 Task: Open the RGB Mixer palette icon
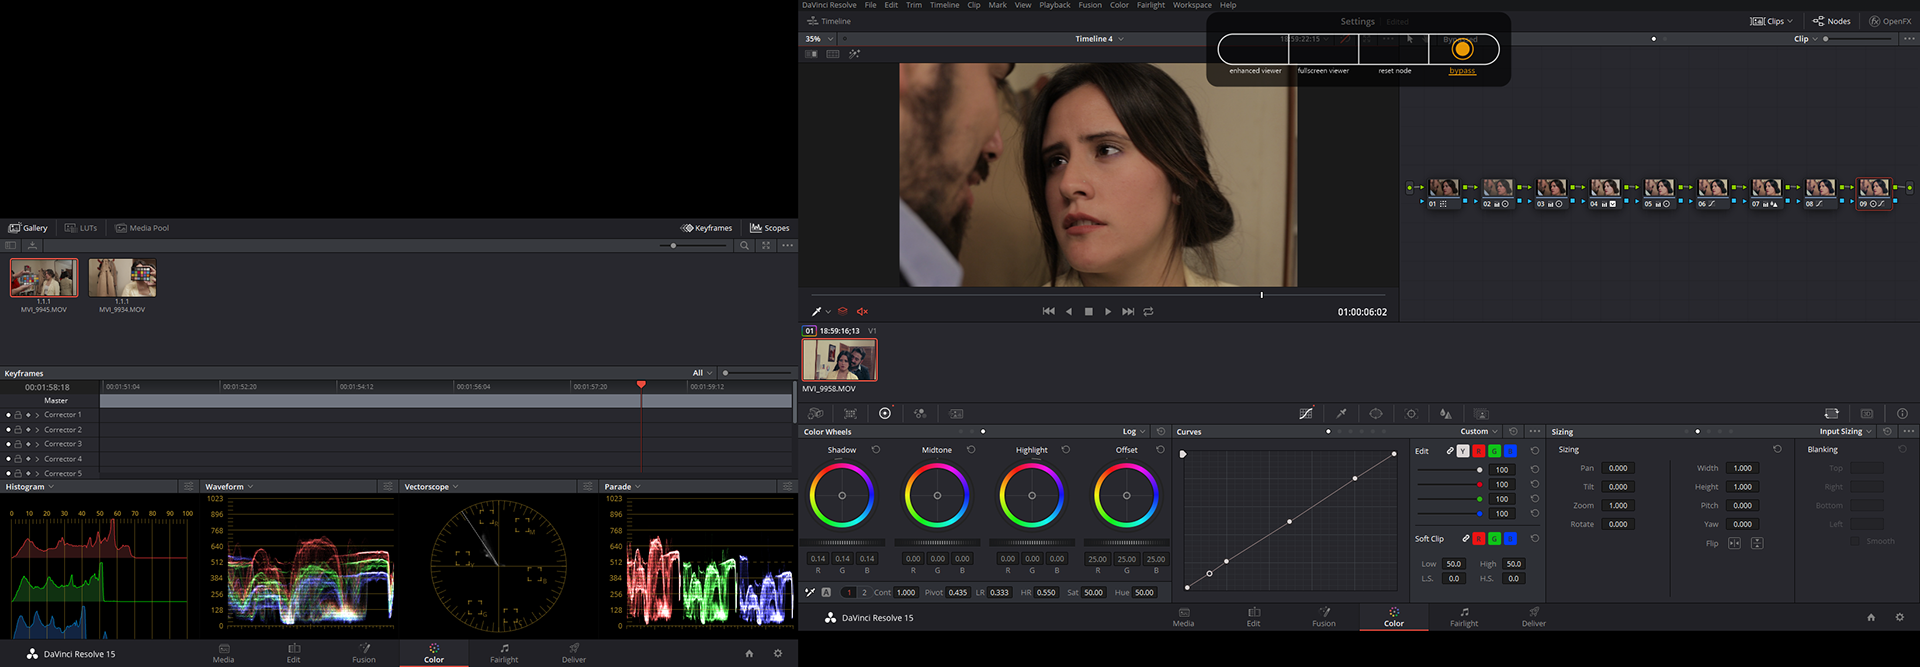(920, 413)
